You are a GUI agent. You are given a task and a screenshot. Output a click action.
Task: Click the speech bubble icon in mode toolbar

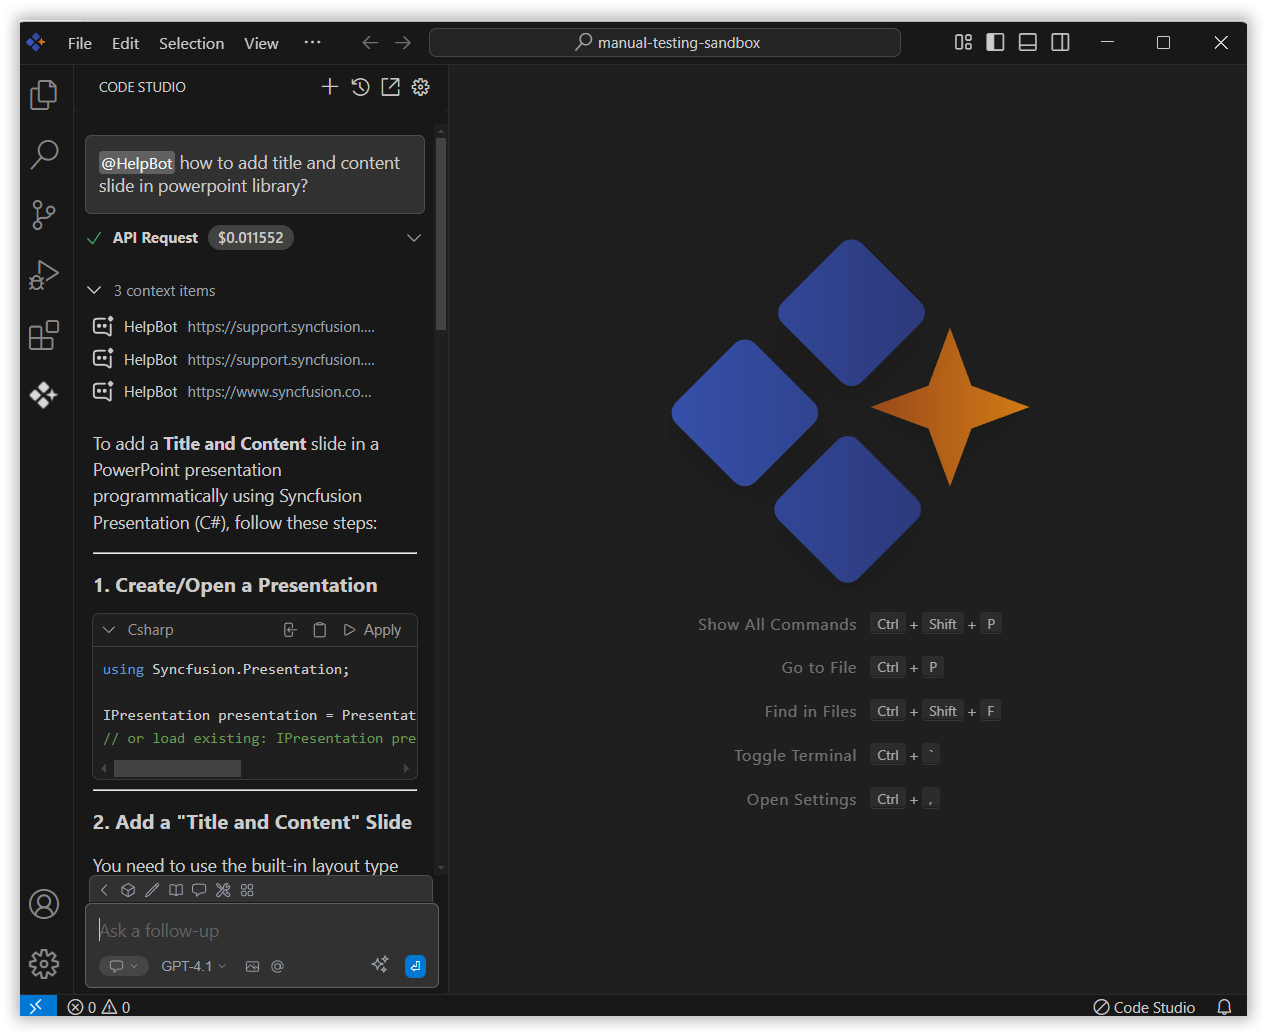(x=199, y=890)
